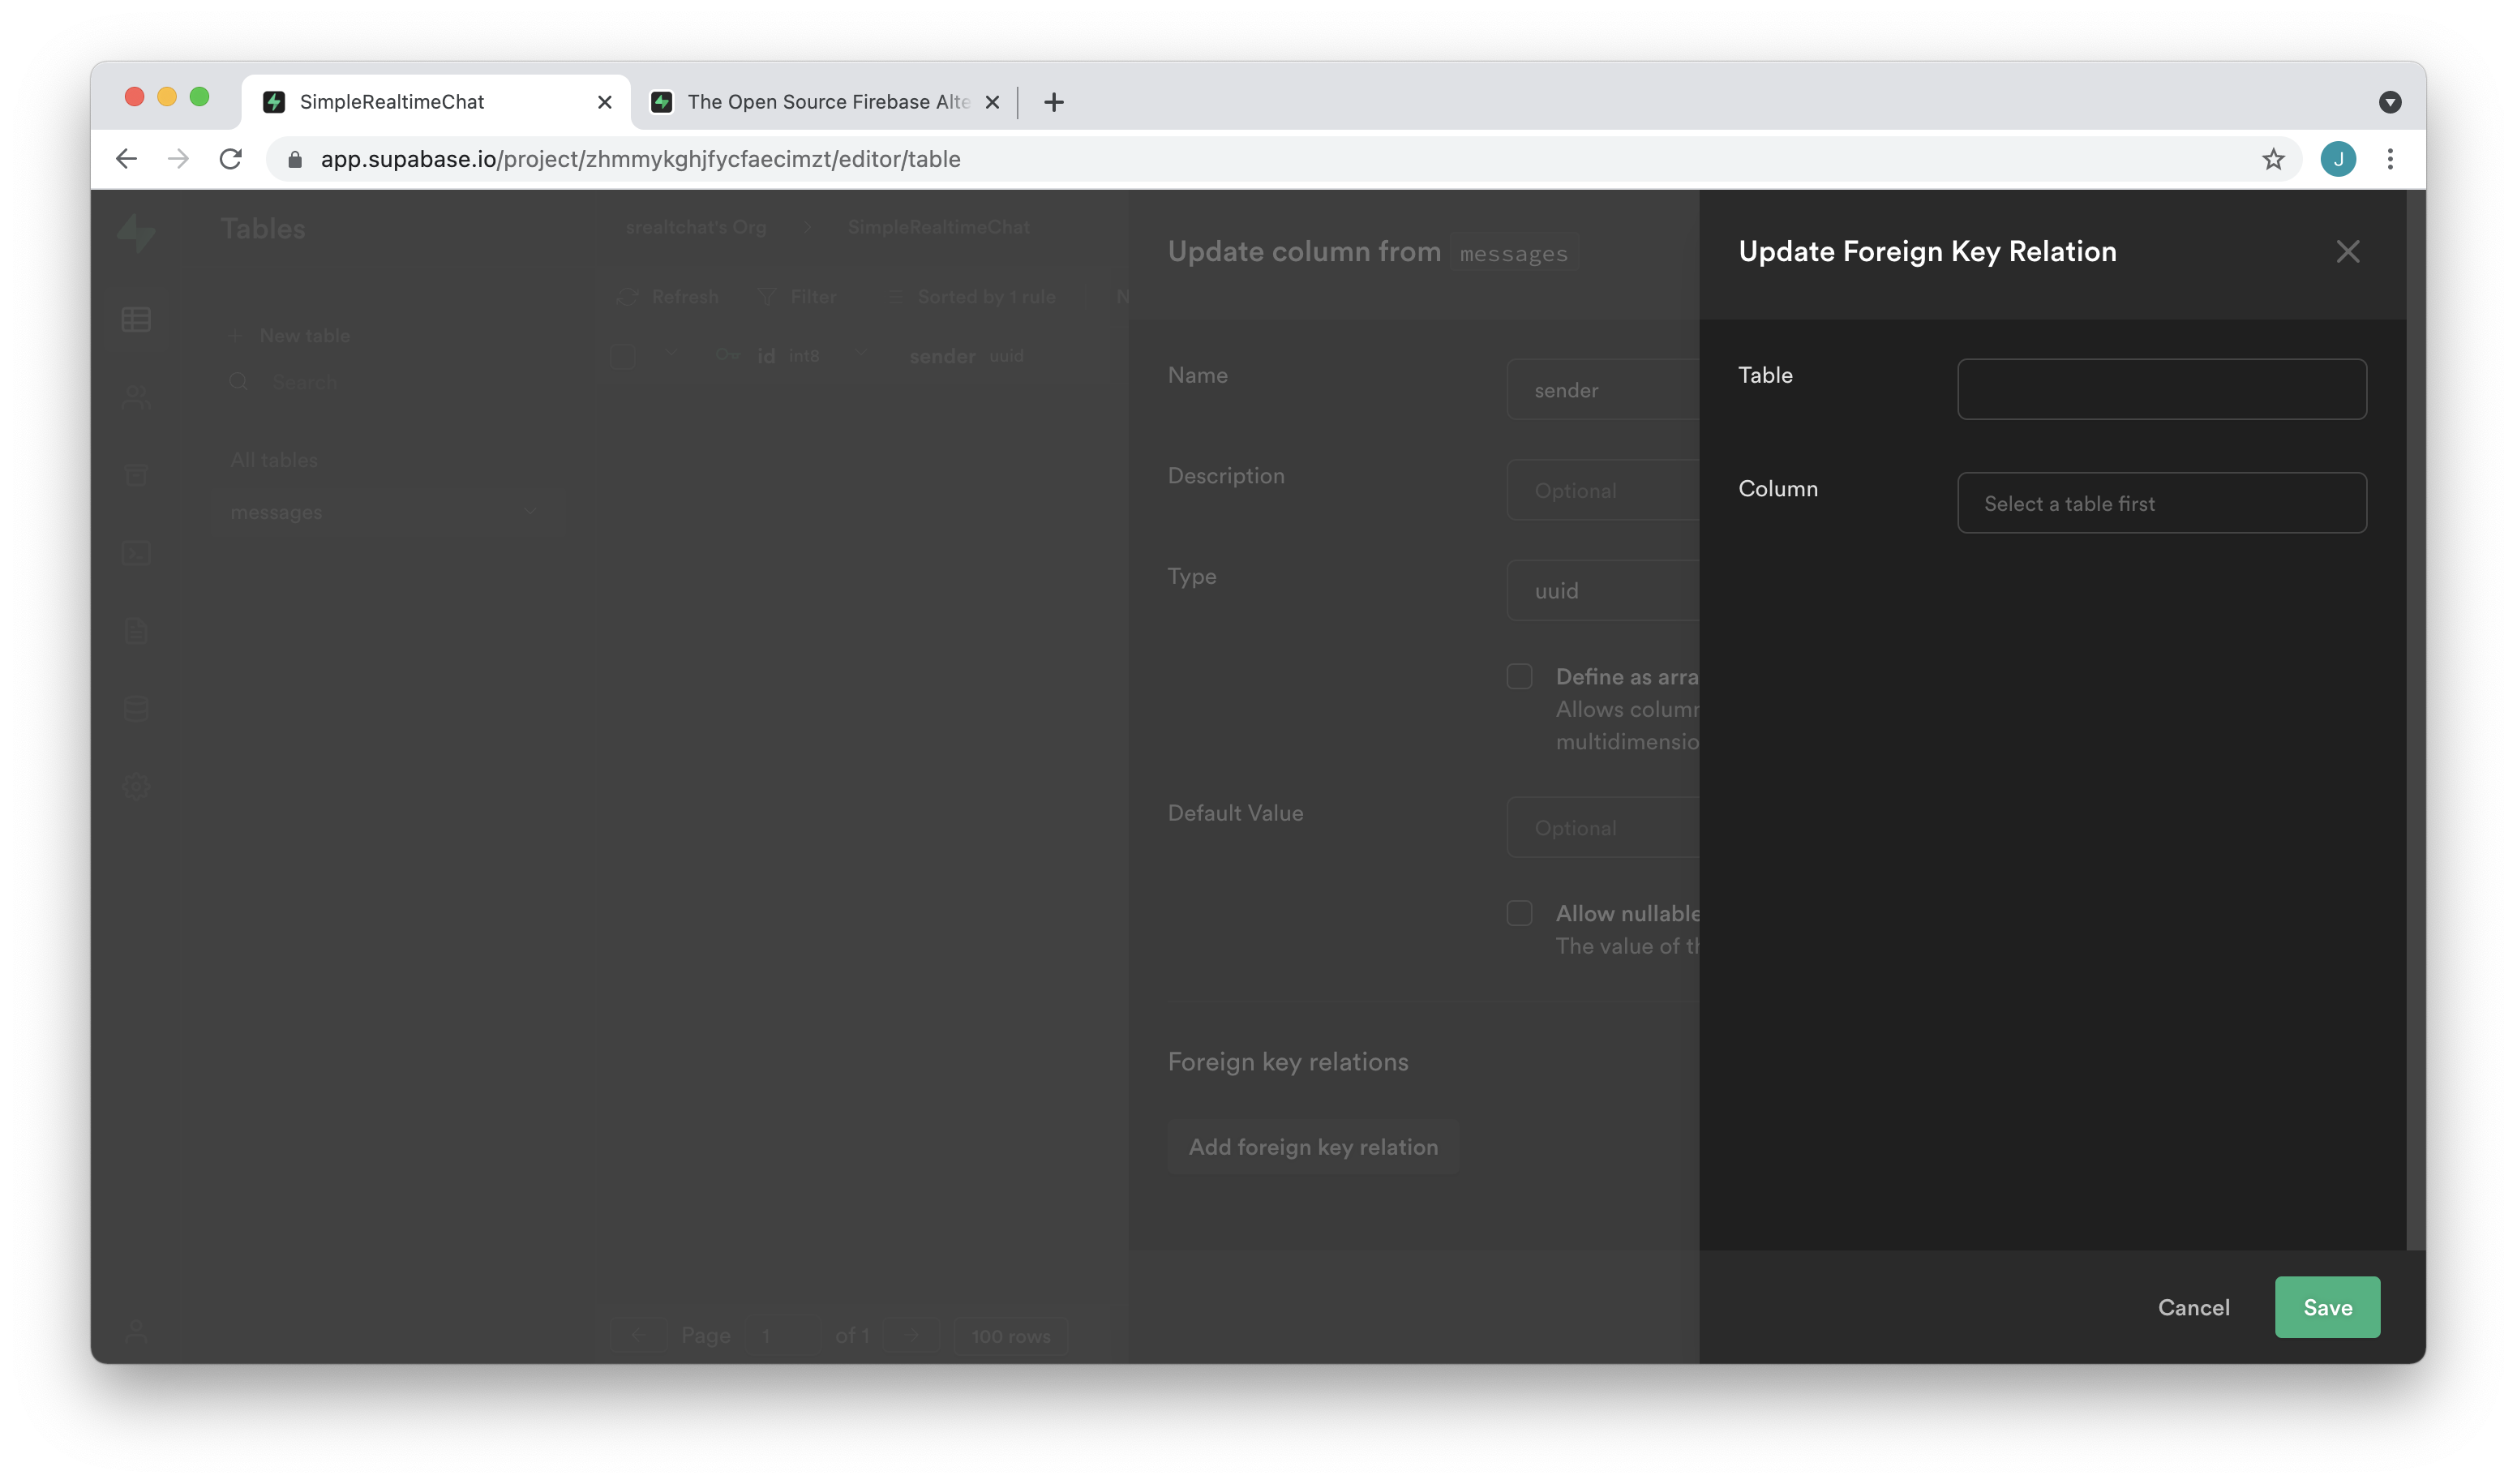Save the foreign key relation

click(2327, 1307)
